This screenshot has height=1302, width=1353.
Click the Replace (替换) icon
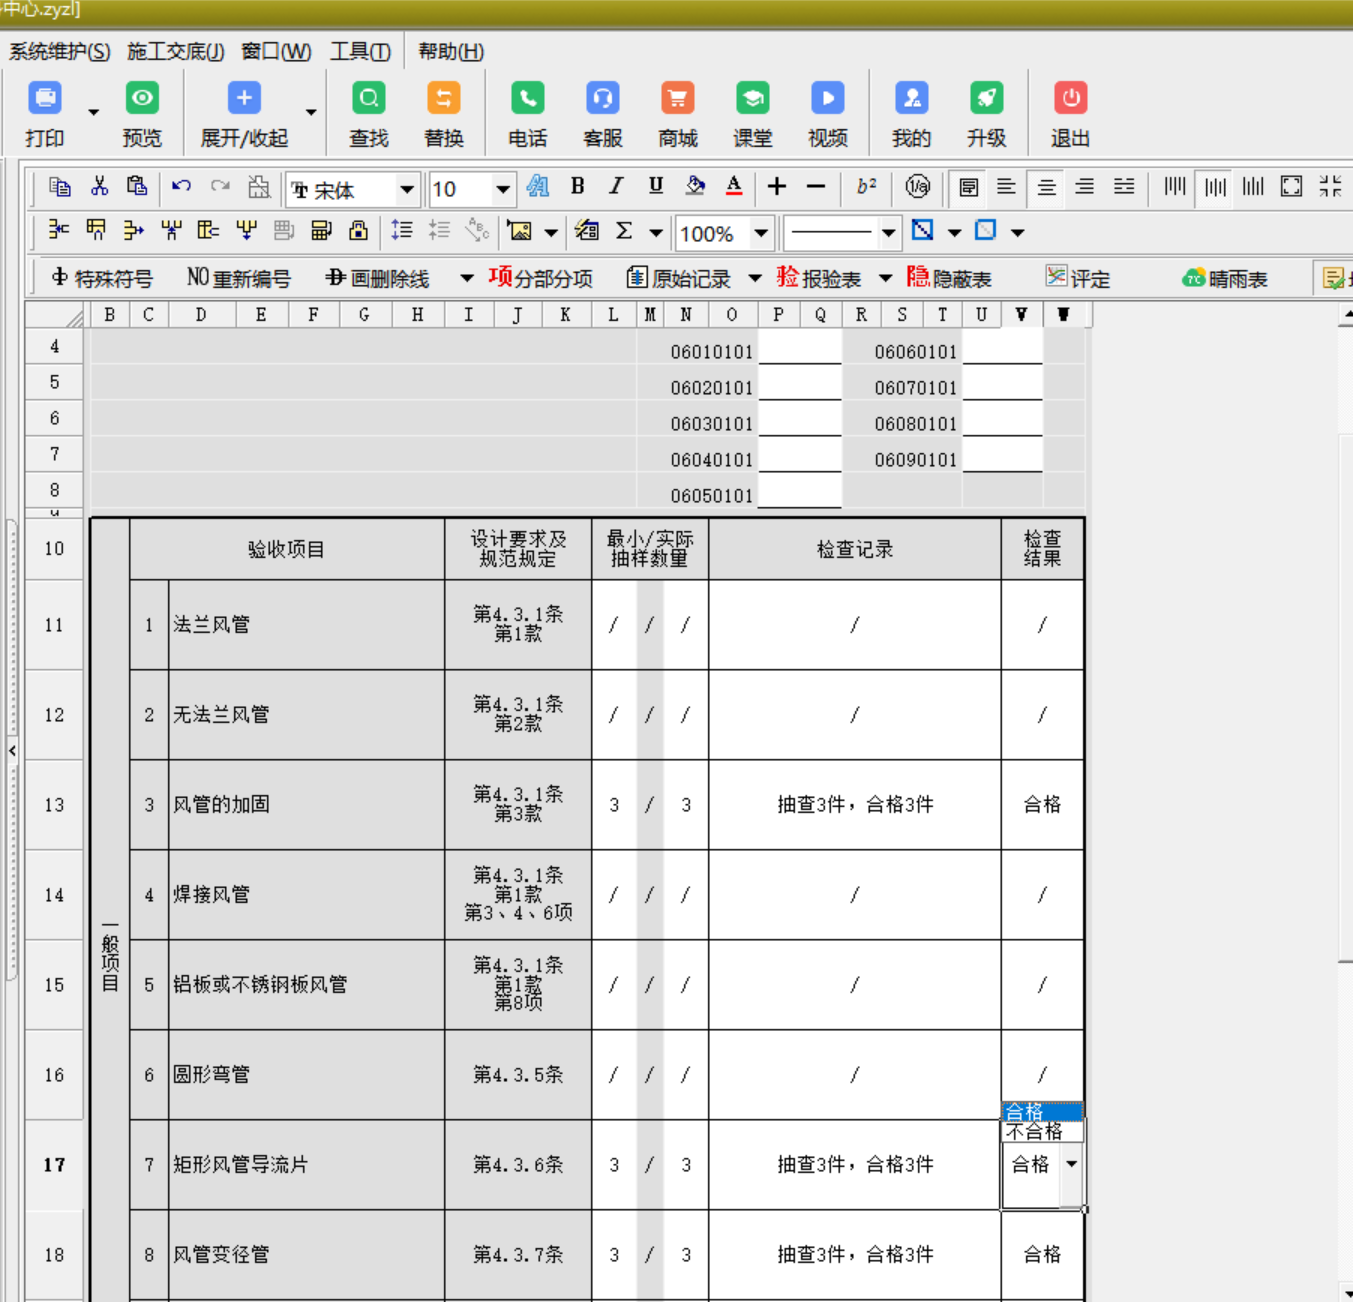point(444,99)
